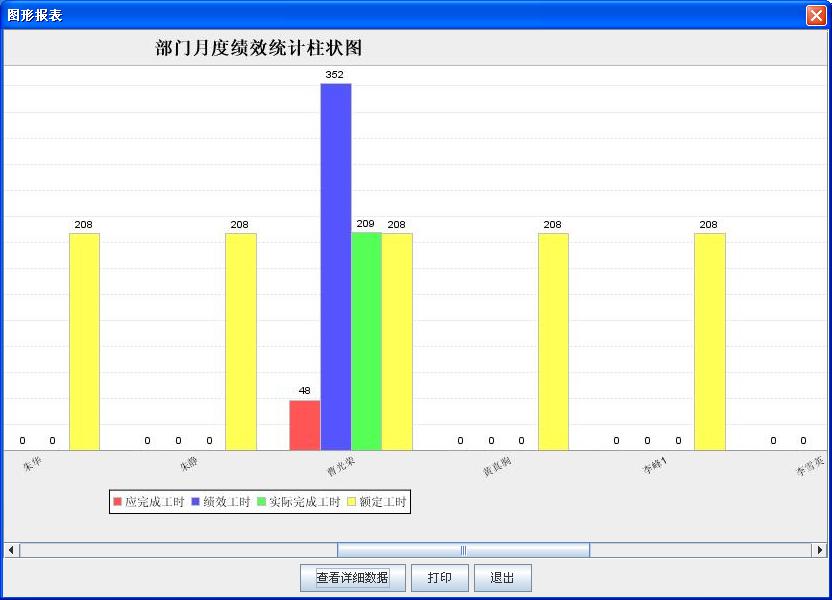
Task: Close the 图形报表 window
Action: [818, 14]
